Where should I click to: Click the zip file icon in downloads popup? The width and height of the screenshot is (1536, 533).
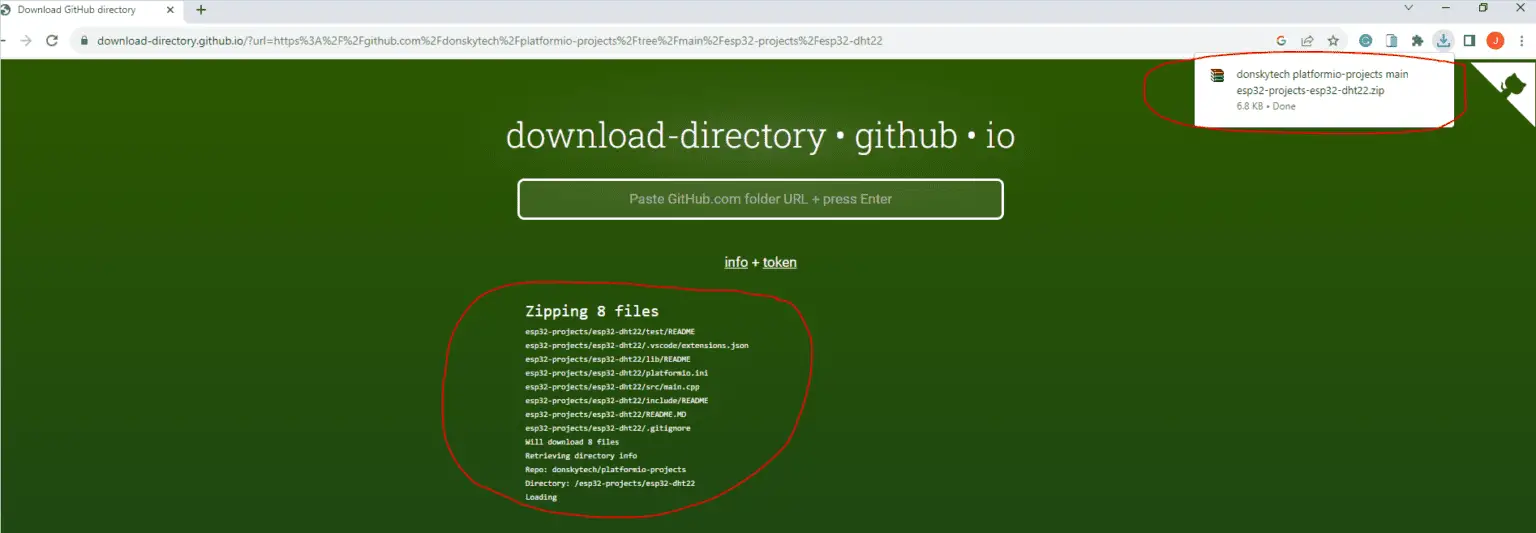click(1217, 75)
